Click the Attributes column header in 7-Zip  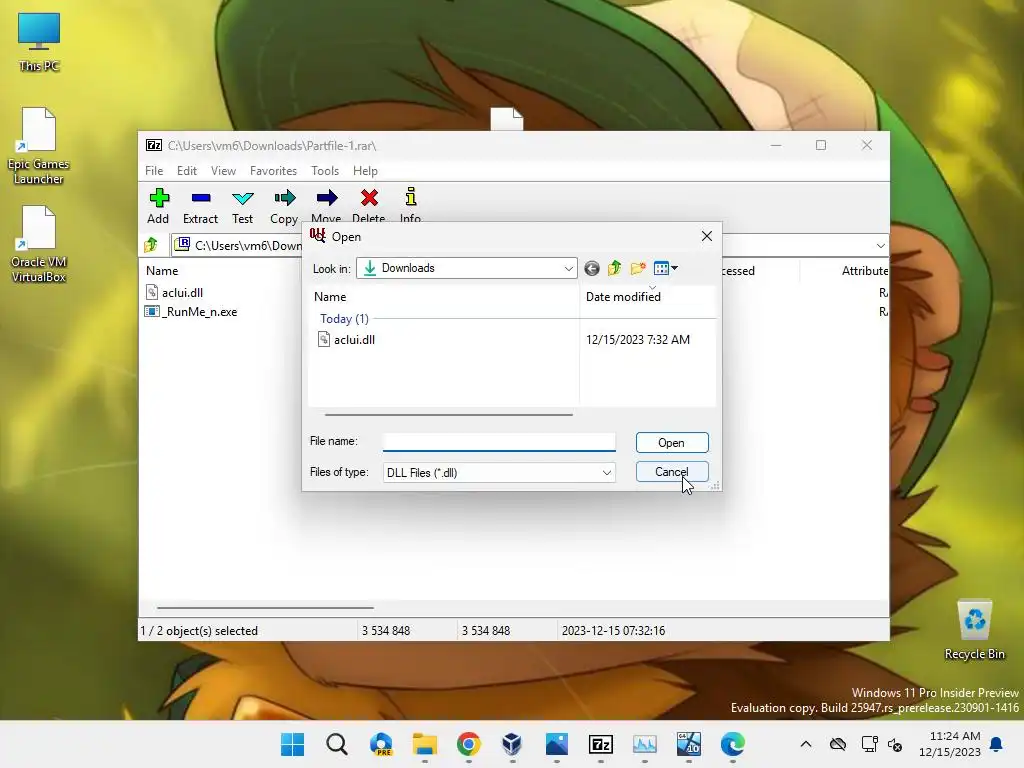coord(864,270)
